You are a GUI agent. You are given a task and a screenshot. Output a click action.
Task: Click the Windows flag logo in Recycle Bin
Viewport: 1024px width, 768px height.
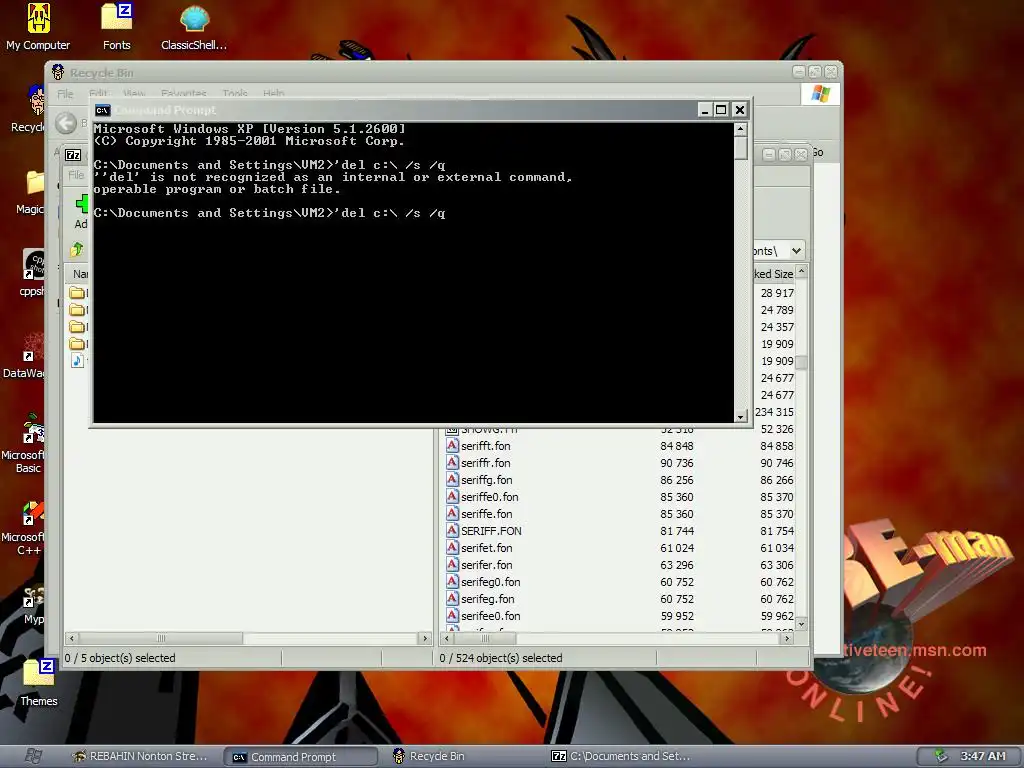(820, 94)
